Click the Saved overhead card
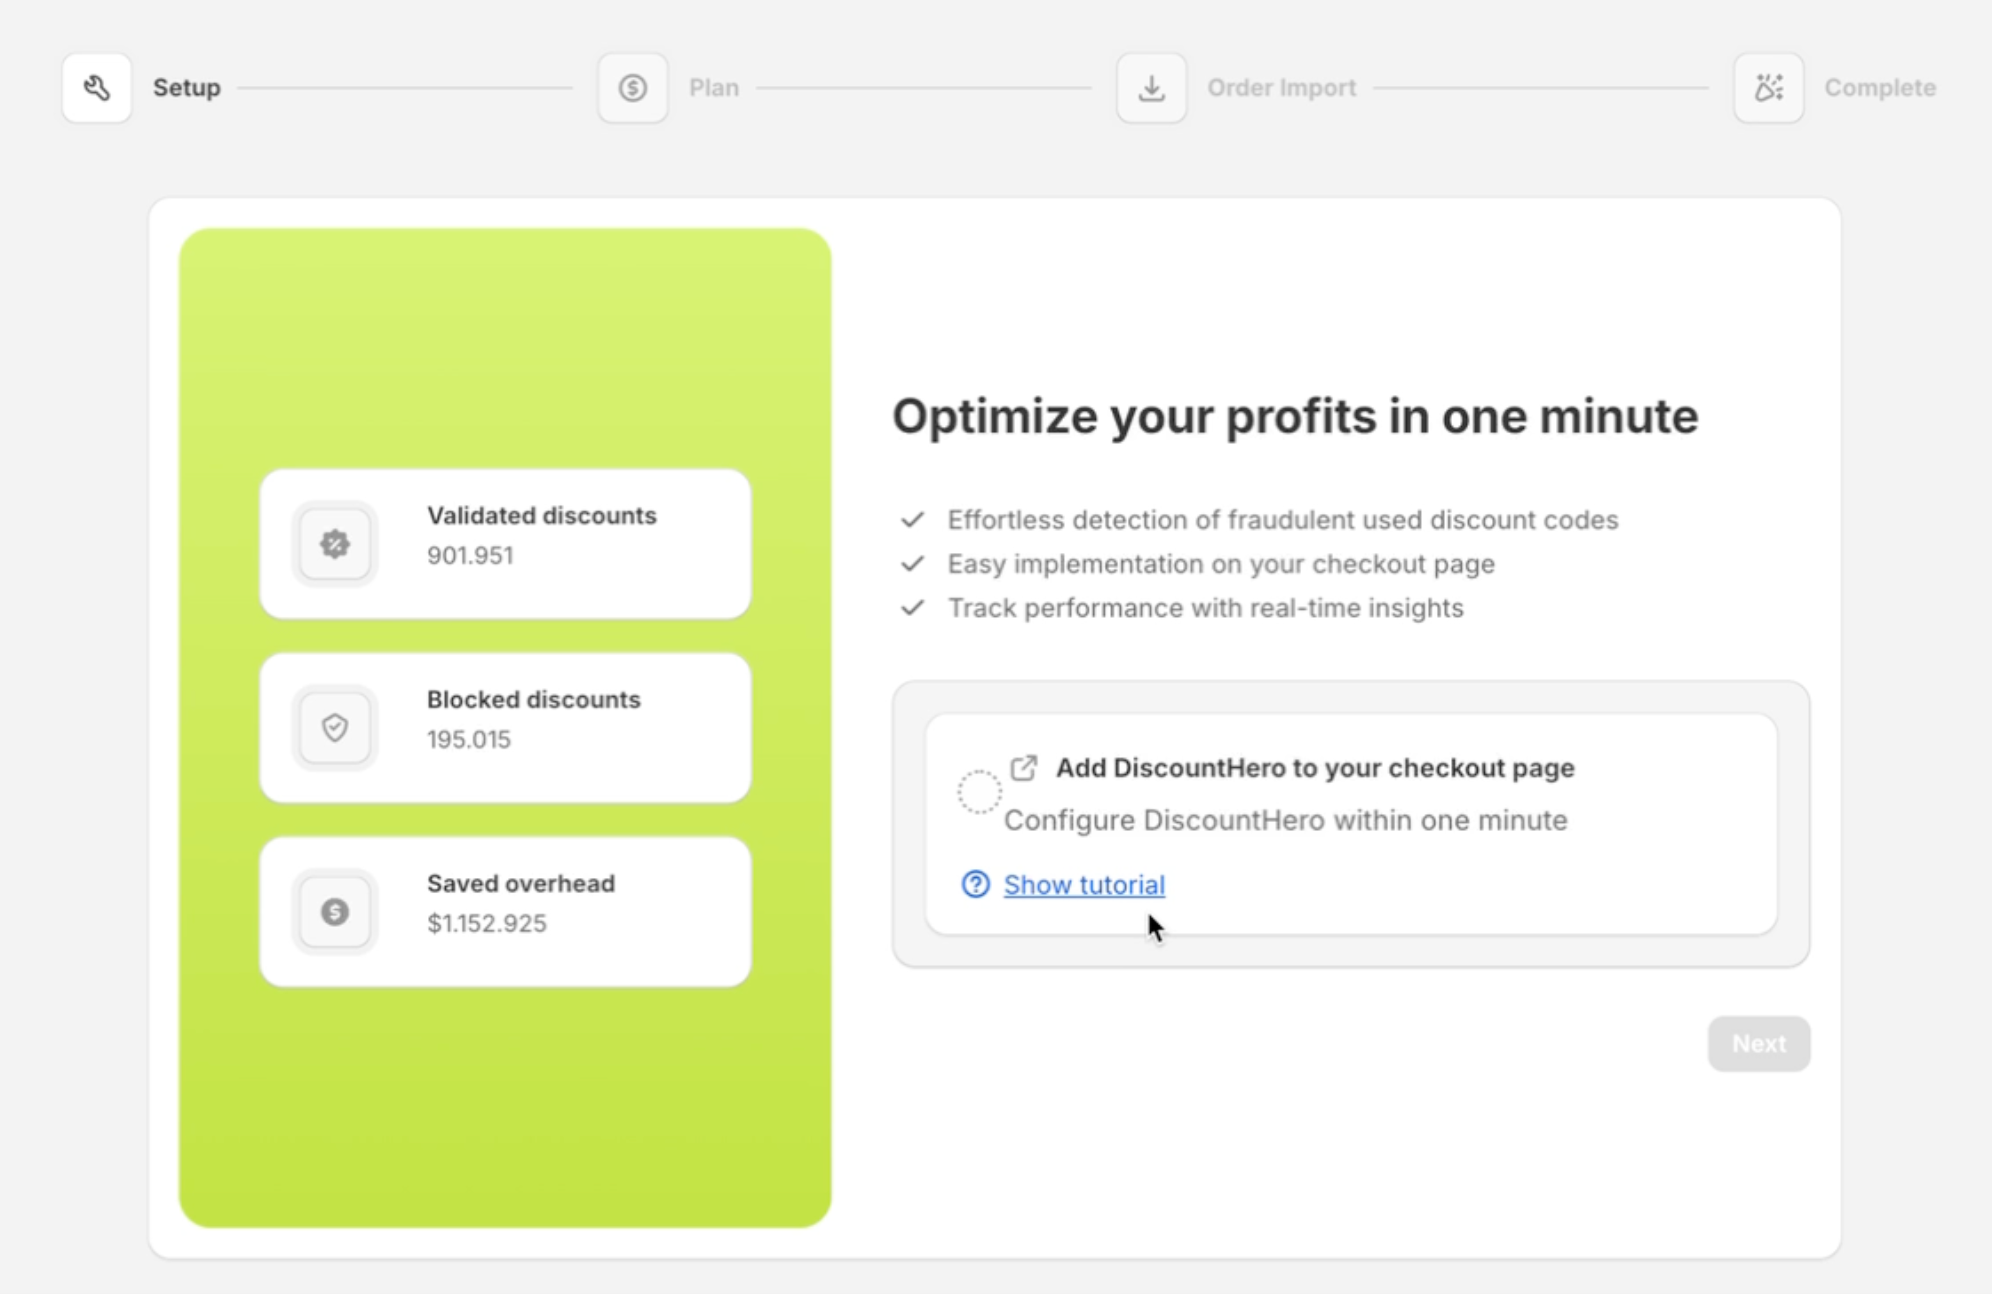This screenshot has height=1294, width=1992. (x=505, y=912)
